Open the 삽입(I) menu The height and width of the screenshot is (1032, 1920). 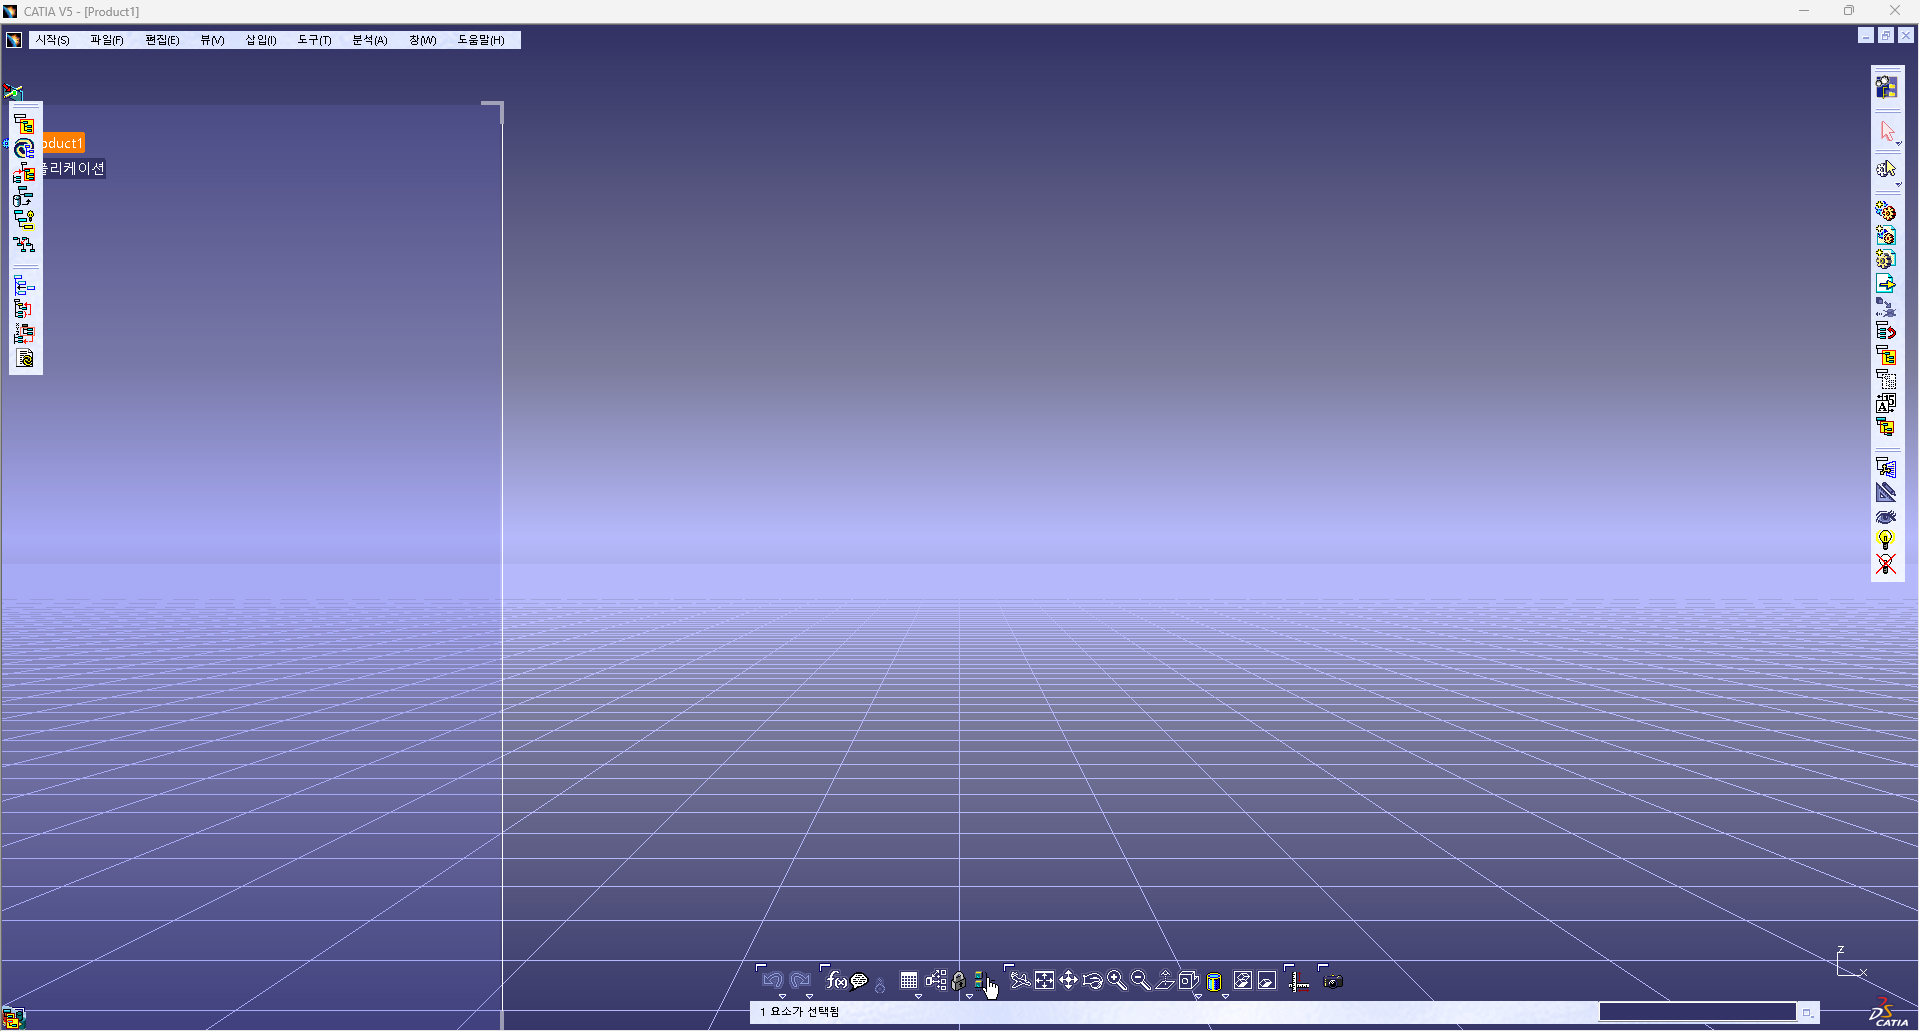(261, 40)
